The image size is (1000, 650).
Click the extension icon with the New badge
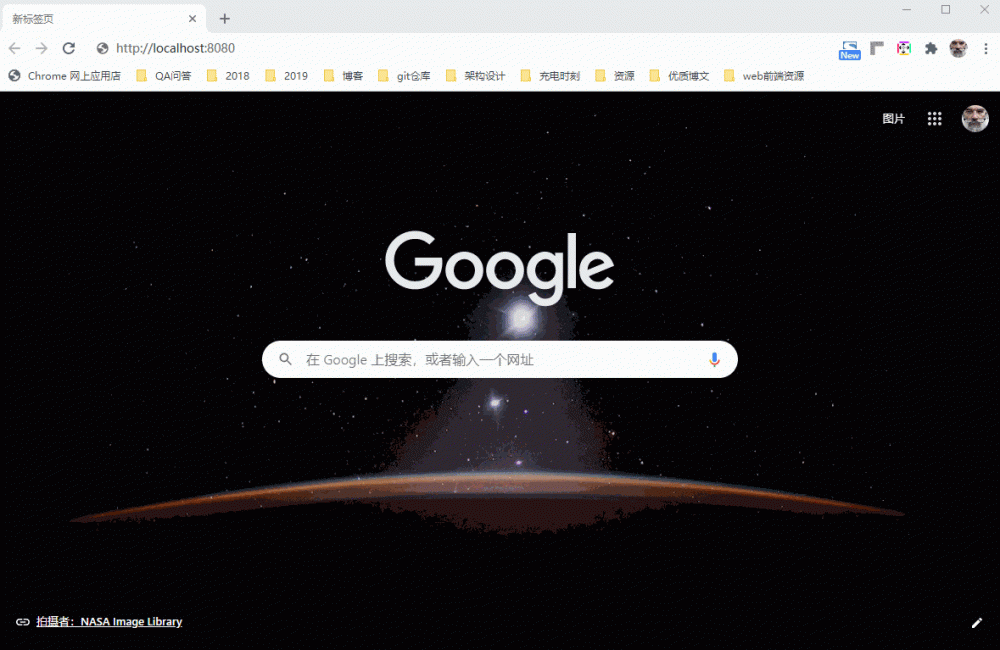849,47
